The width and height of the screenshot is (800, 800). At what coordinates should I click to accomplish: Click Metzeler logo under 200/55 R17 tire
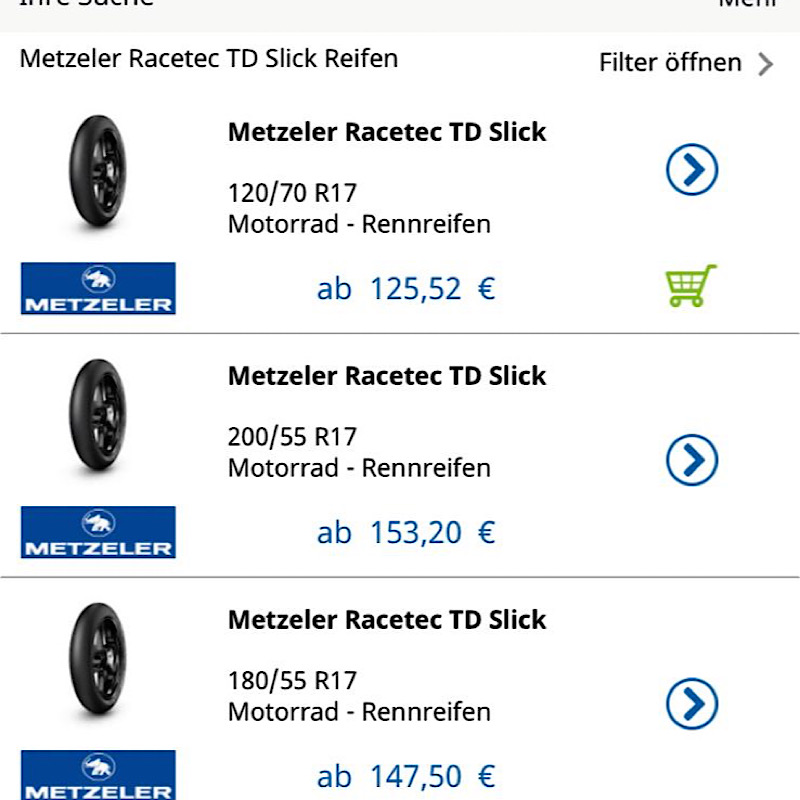tap(98, 532)
